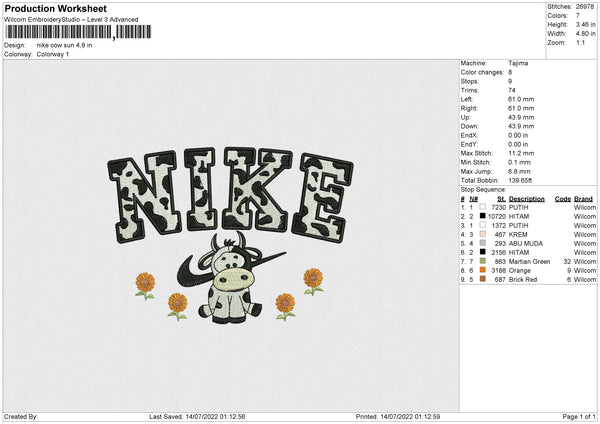Click the "Color changes:" label
Image resolution: width=600 pixels, height=424 pixels.
point(482,72)
